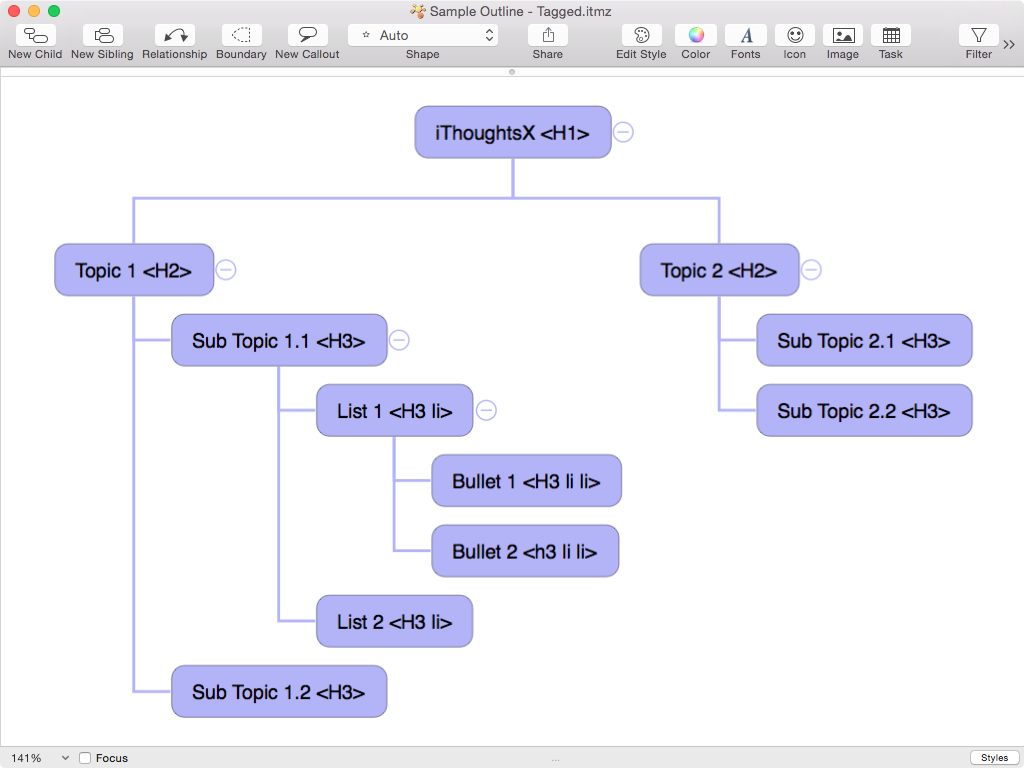Select Sub Topic 2.2 <H3> node

point(865,410)
